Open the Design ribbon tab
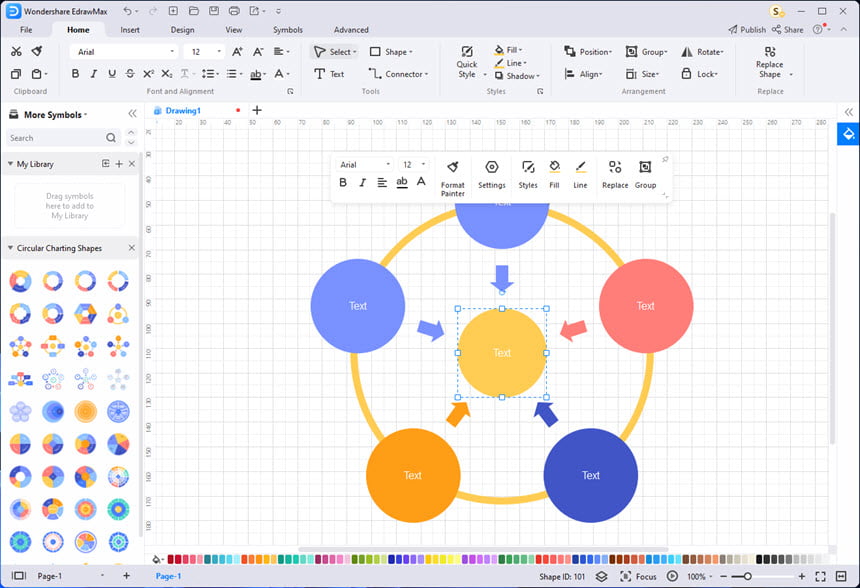The width and height of the screenshot is (860, 588). point(182,30)
